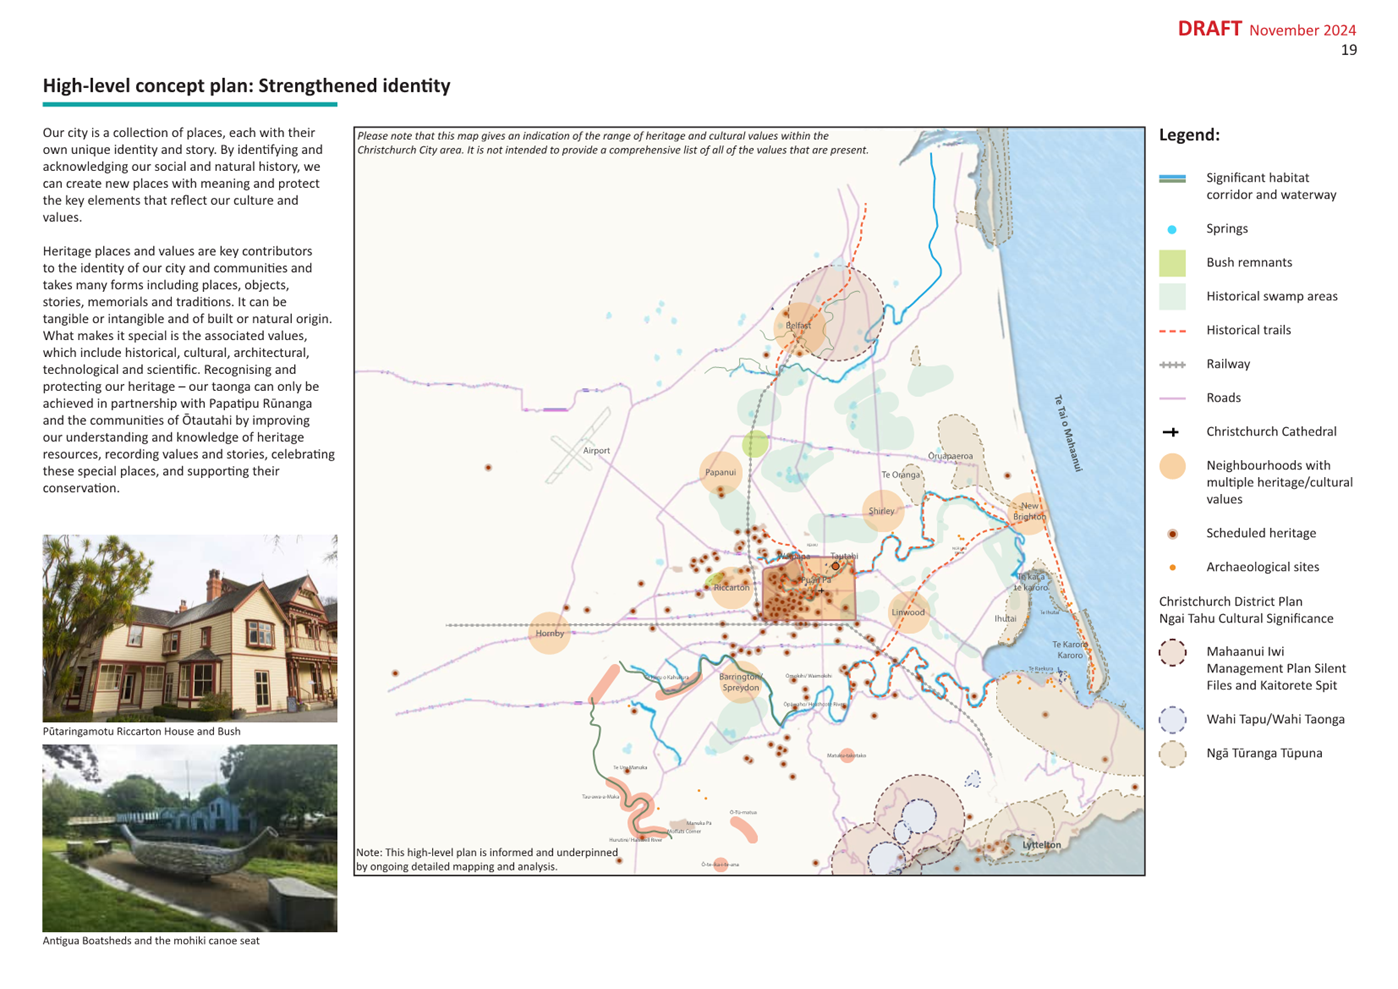1398x989 pixels.
Task: Click the Linwood neighbourhood circle on map
Action: (909, 612)
